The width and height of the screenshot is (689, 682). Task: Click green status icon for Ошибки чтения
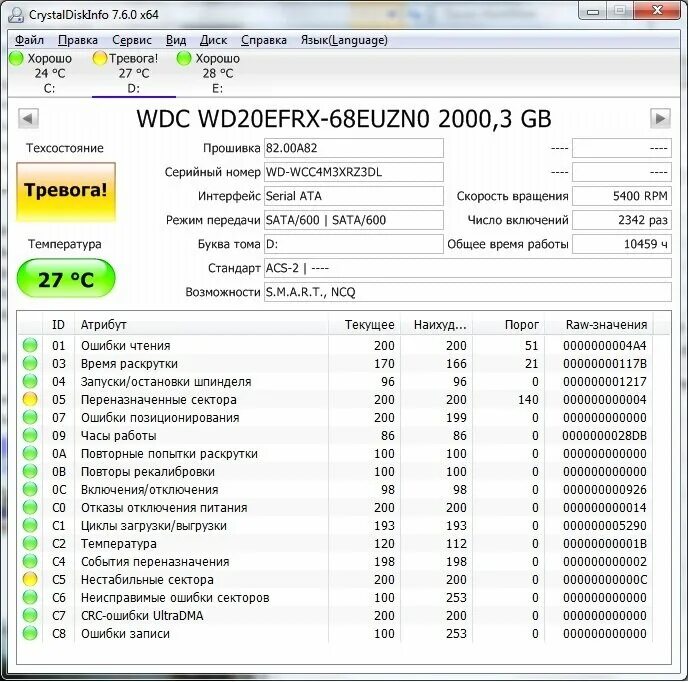[30, 345]
